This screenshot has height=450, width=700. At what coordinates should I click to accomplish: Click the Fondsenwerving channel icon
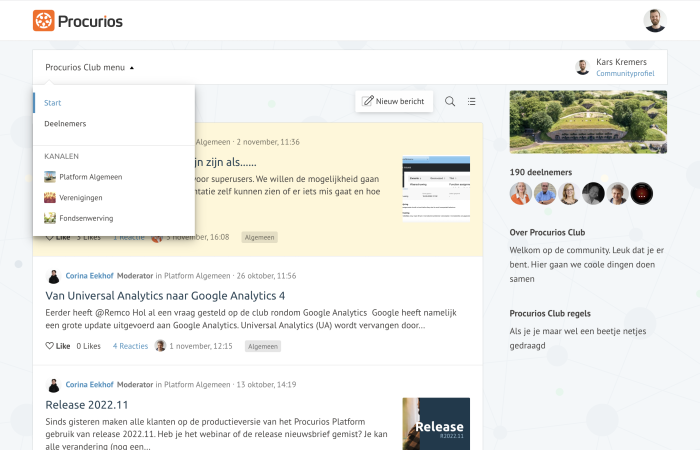pyautogui.click(x=50, y=218)
